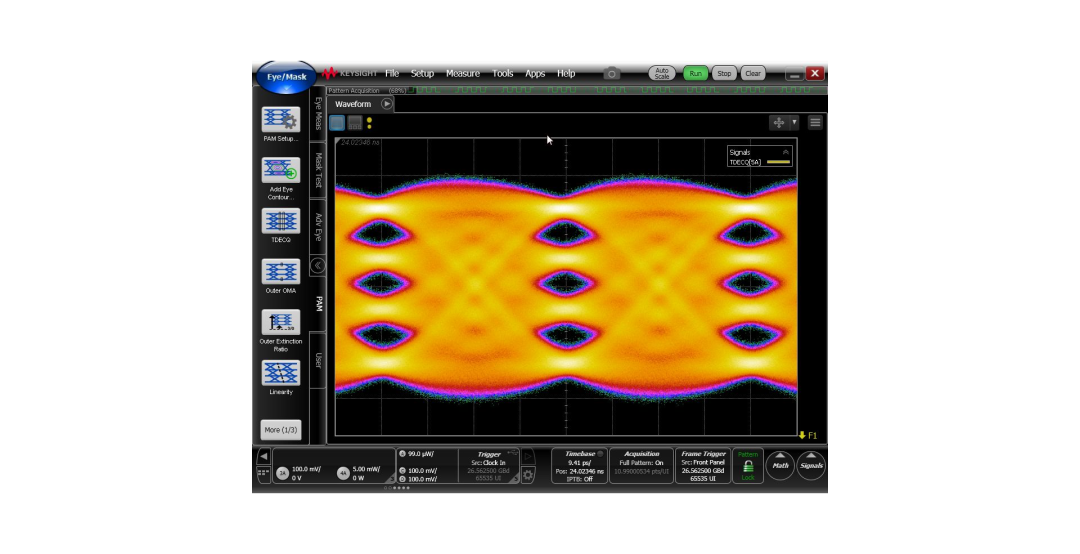
Task: Click the Auto Scale button
Action: click(662, 73)
